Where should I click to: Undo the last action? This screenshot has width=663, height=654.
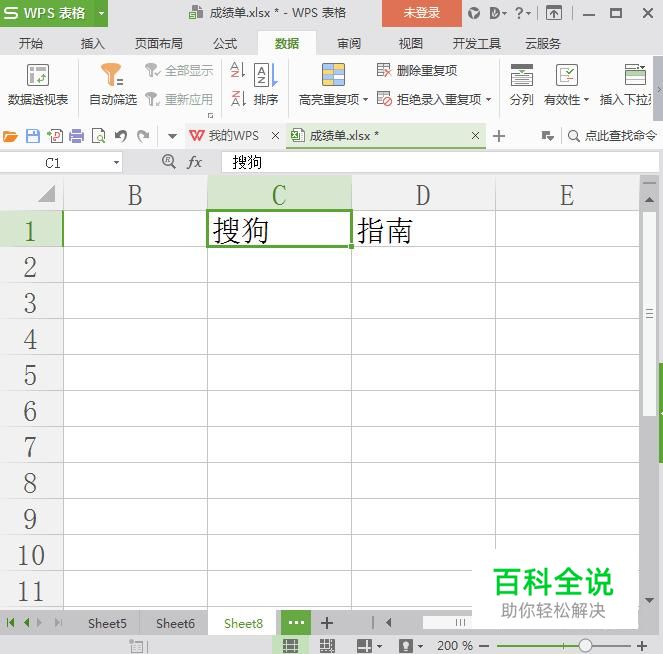coord(121,136)
